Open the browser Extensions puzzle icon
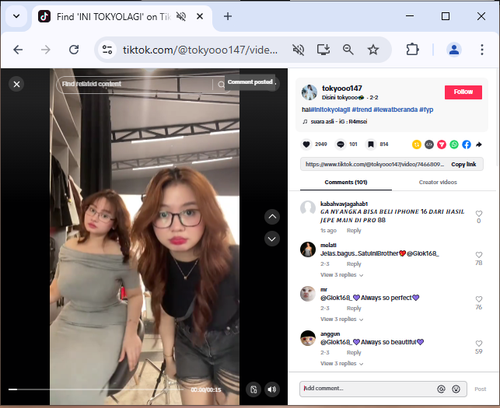Image resolution: width=500 pixels, height=408 pixels. 412,50
